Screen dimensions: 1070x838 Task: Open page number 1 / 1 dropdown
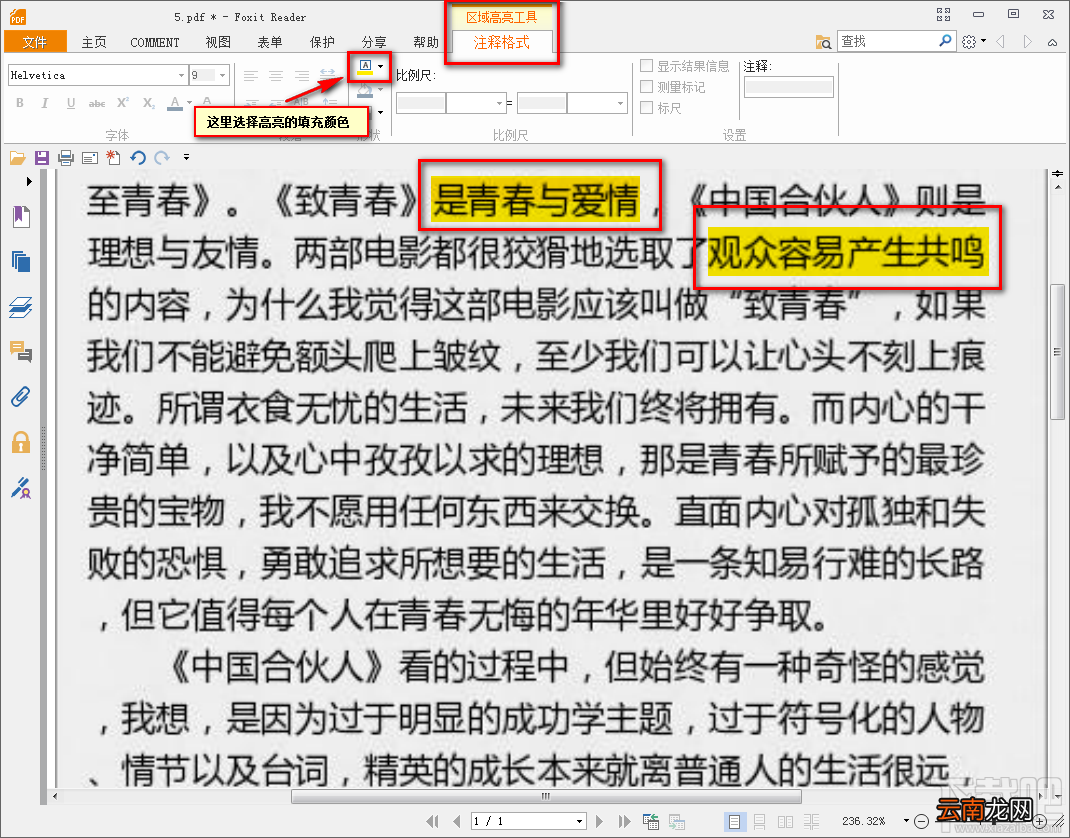tap(579, 821)
